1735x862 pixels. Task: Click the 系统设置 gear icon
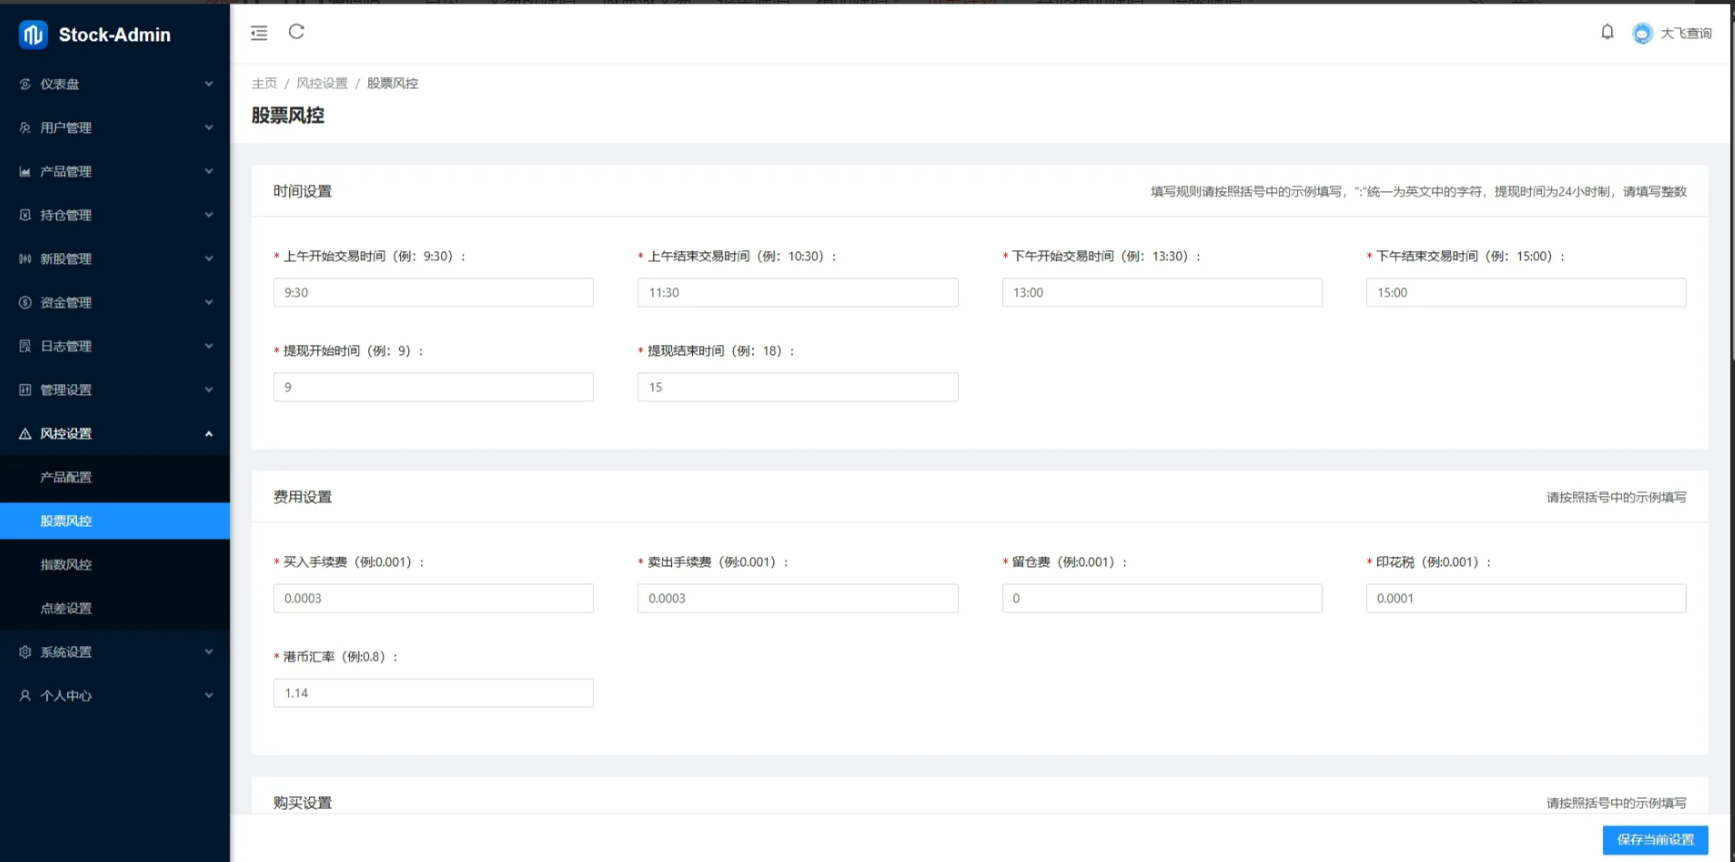point(25,652)
